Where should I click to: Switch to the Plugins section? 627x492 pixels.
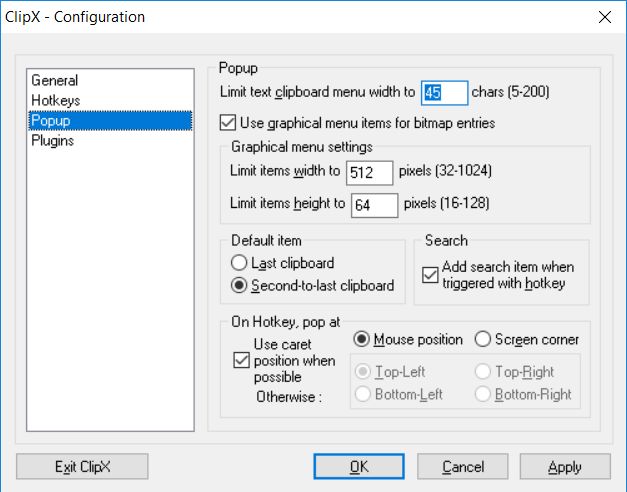tap(53, 141)
